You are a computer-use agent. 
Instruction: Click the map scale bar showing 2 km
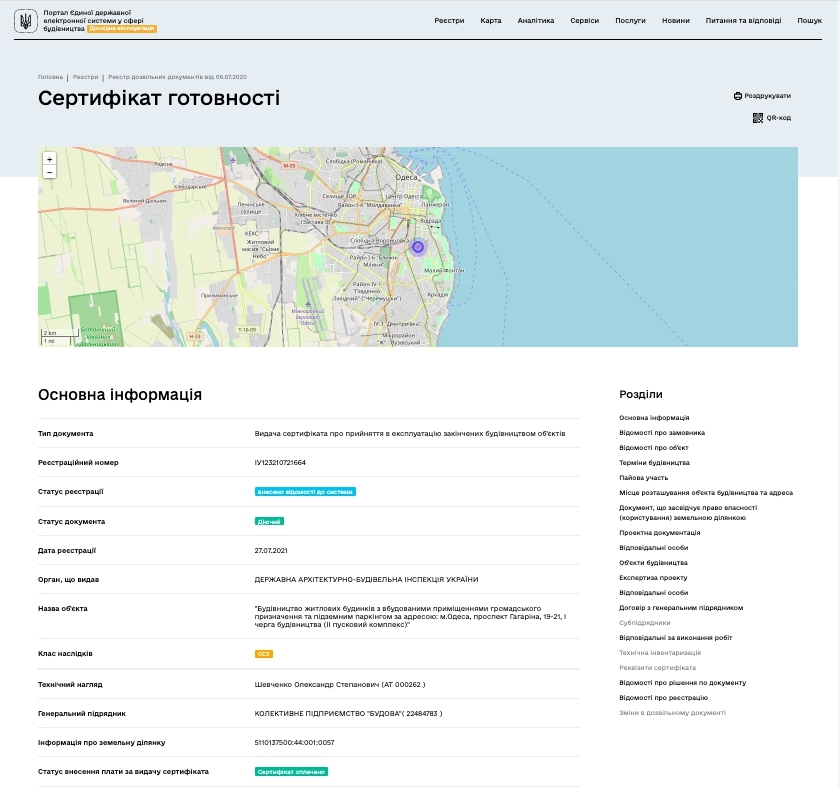click(x=61, y=333)
